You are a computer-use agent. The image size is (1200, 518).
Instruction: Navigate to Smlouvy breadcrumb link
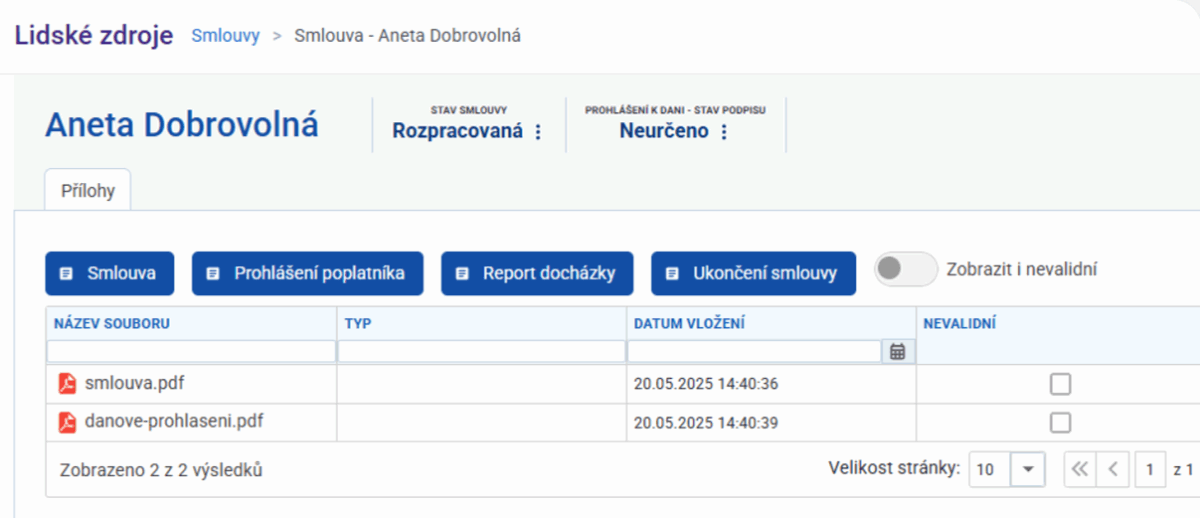point(225,36)
